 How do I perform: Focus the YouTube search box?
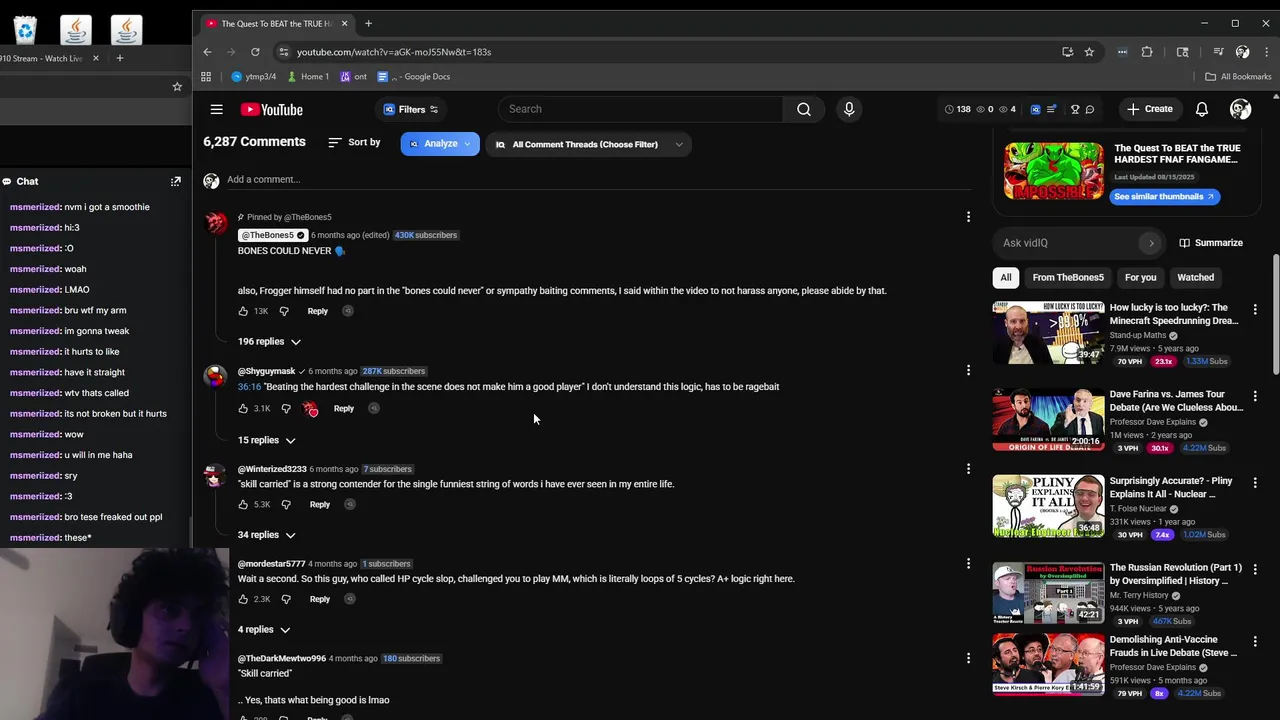click(x=642, y=109)
